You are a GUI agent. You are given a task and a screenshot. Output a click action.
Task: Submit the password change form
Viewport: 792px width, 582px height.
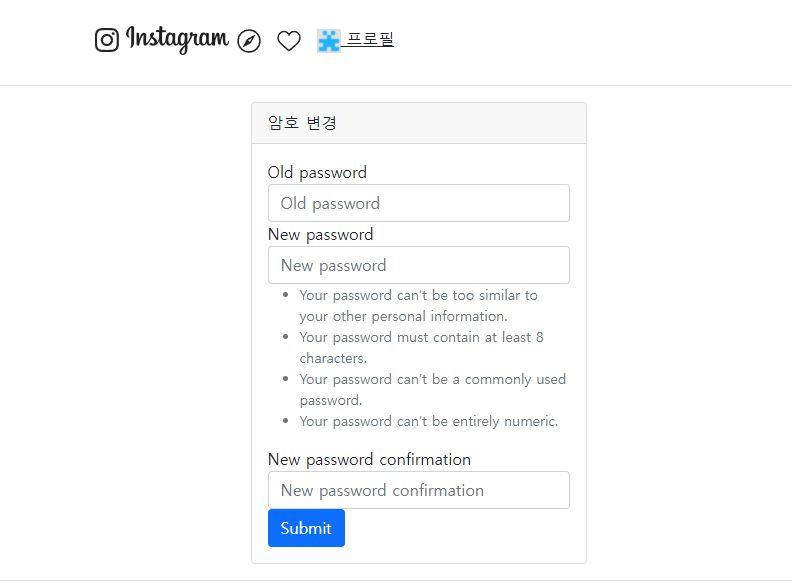click(x=306, y=528)
